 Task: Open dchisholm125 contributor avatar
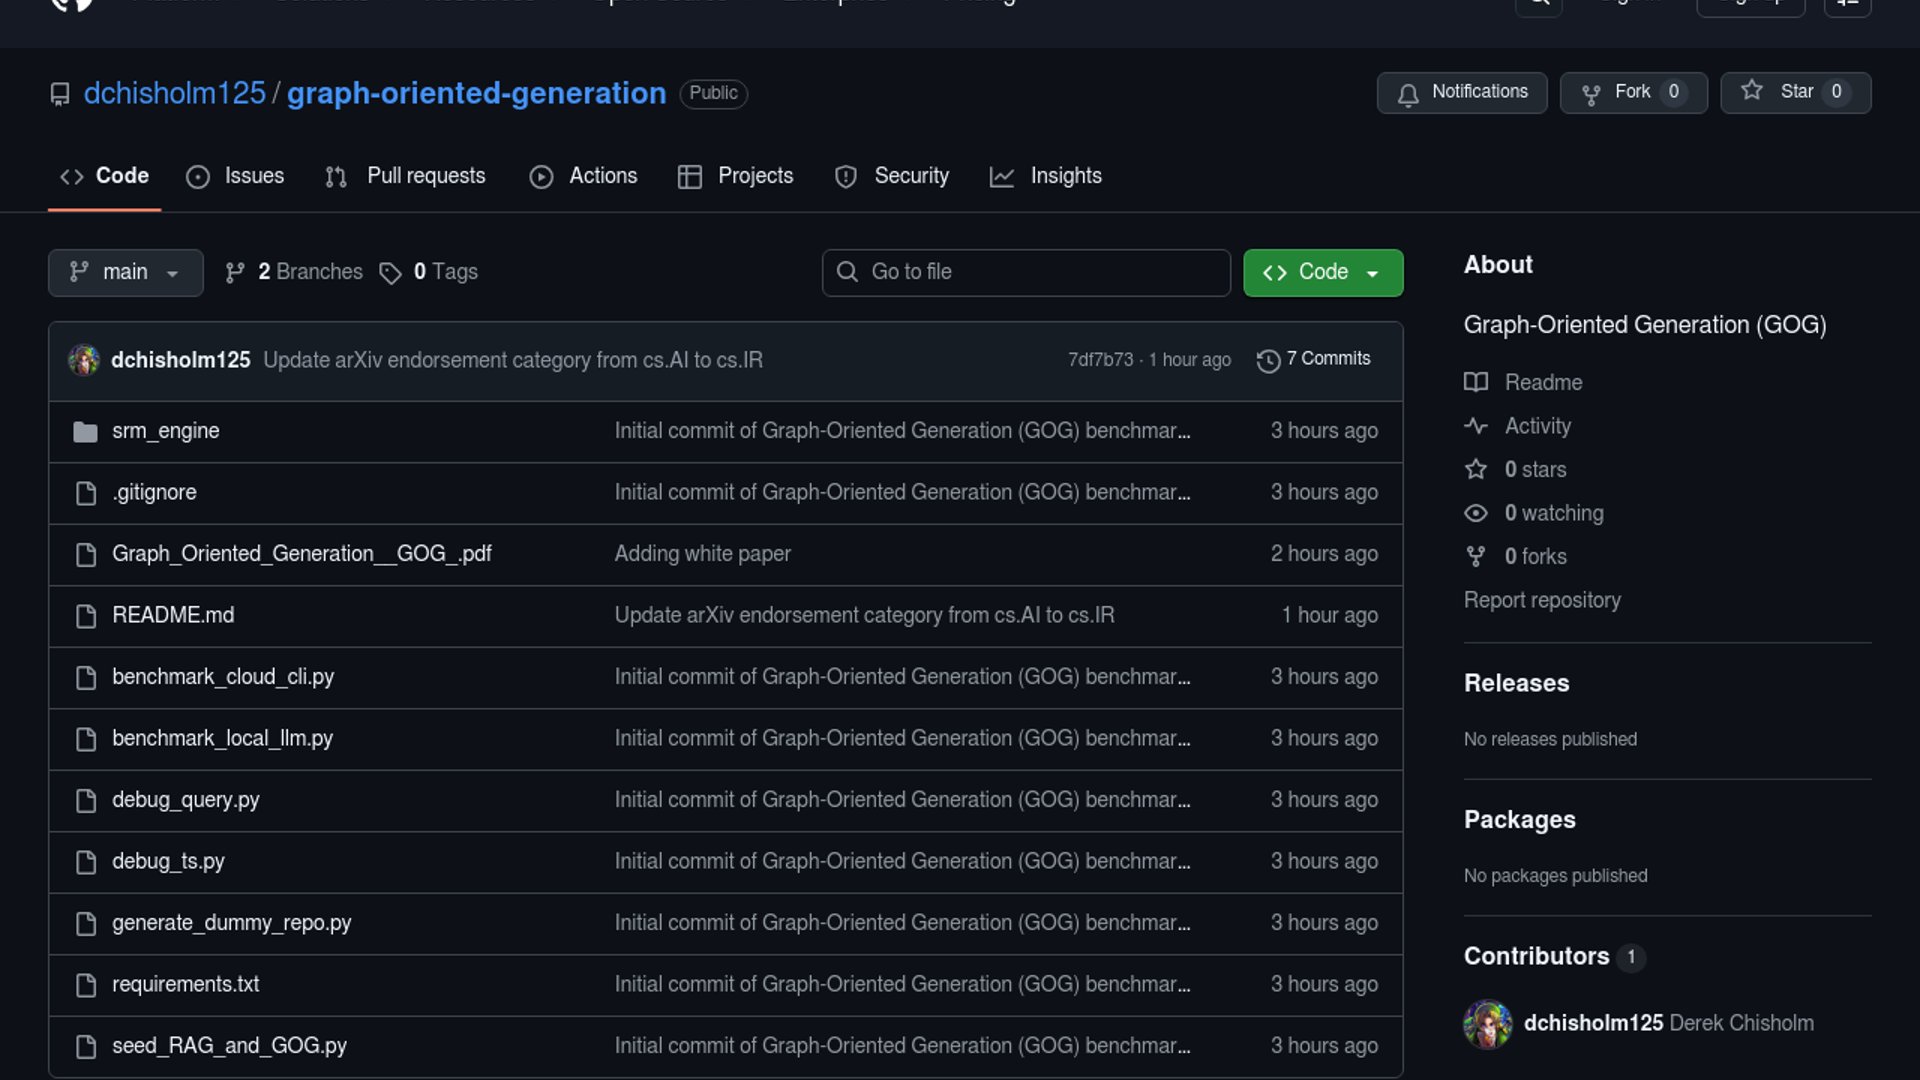click(x=1487, y=1023)
